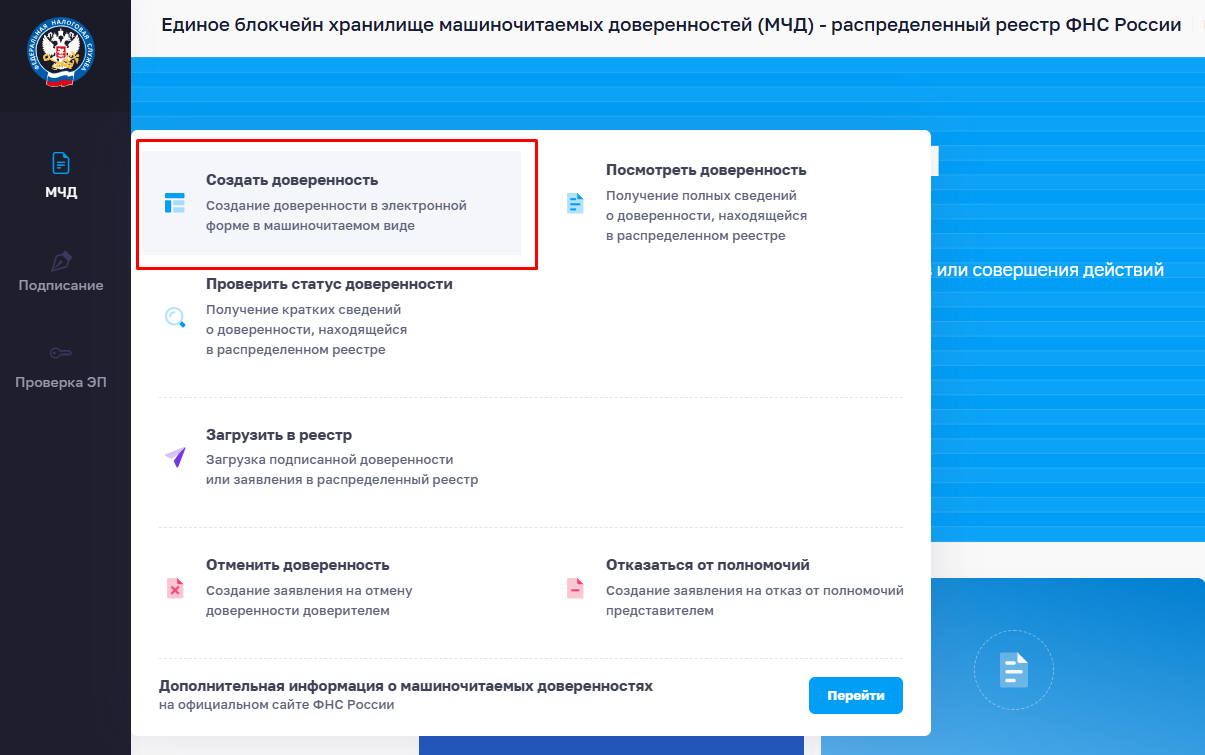
Task: Open the МЧД section document icon in sidebar
Action: [x=61, y=163]
